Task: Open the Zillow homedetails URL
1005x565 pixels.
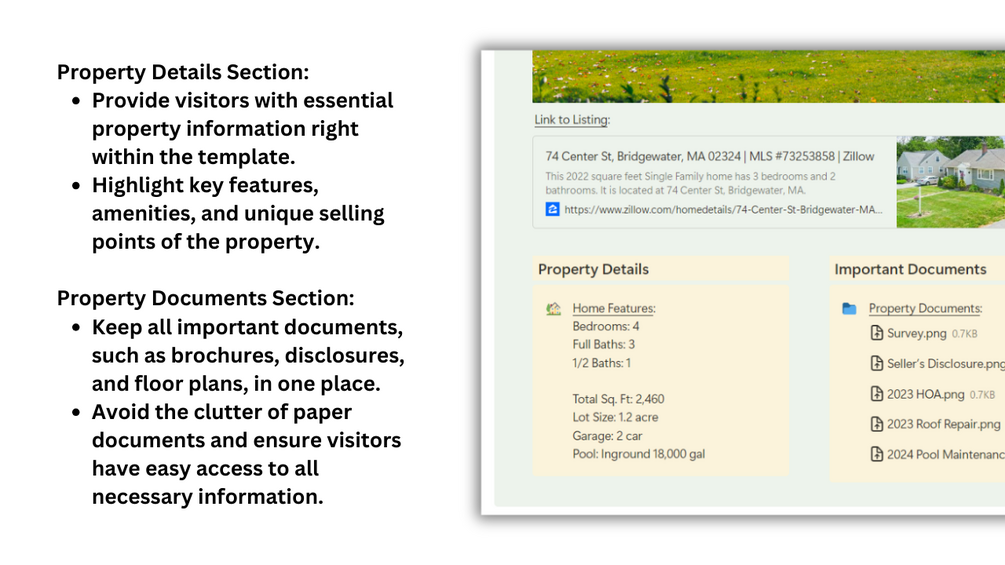Action: [723, 209]
